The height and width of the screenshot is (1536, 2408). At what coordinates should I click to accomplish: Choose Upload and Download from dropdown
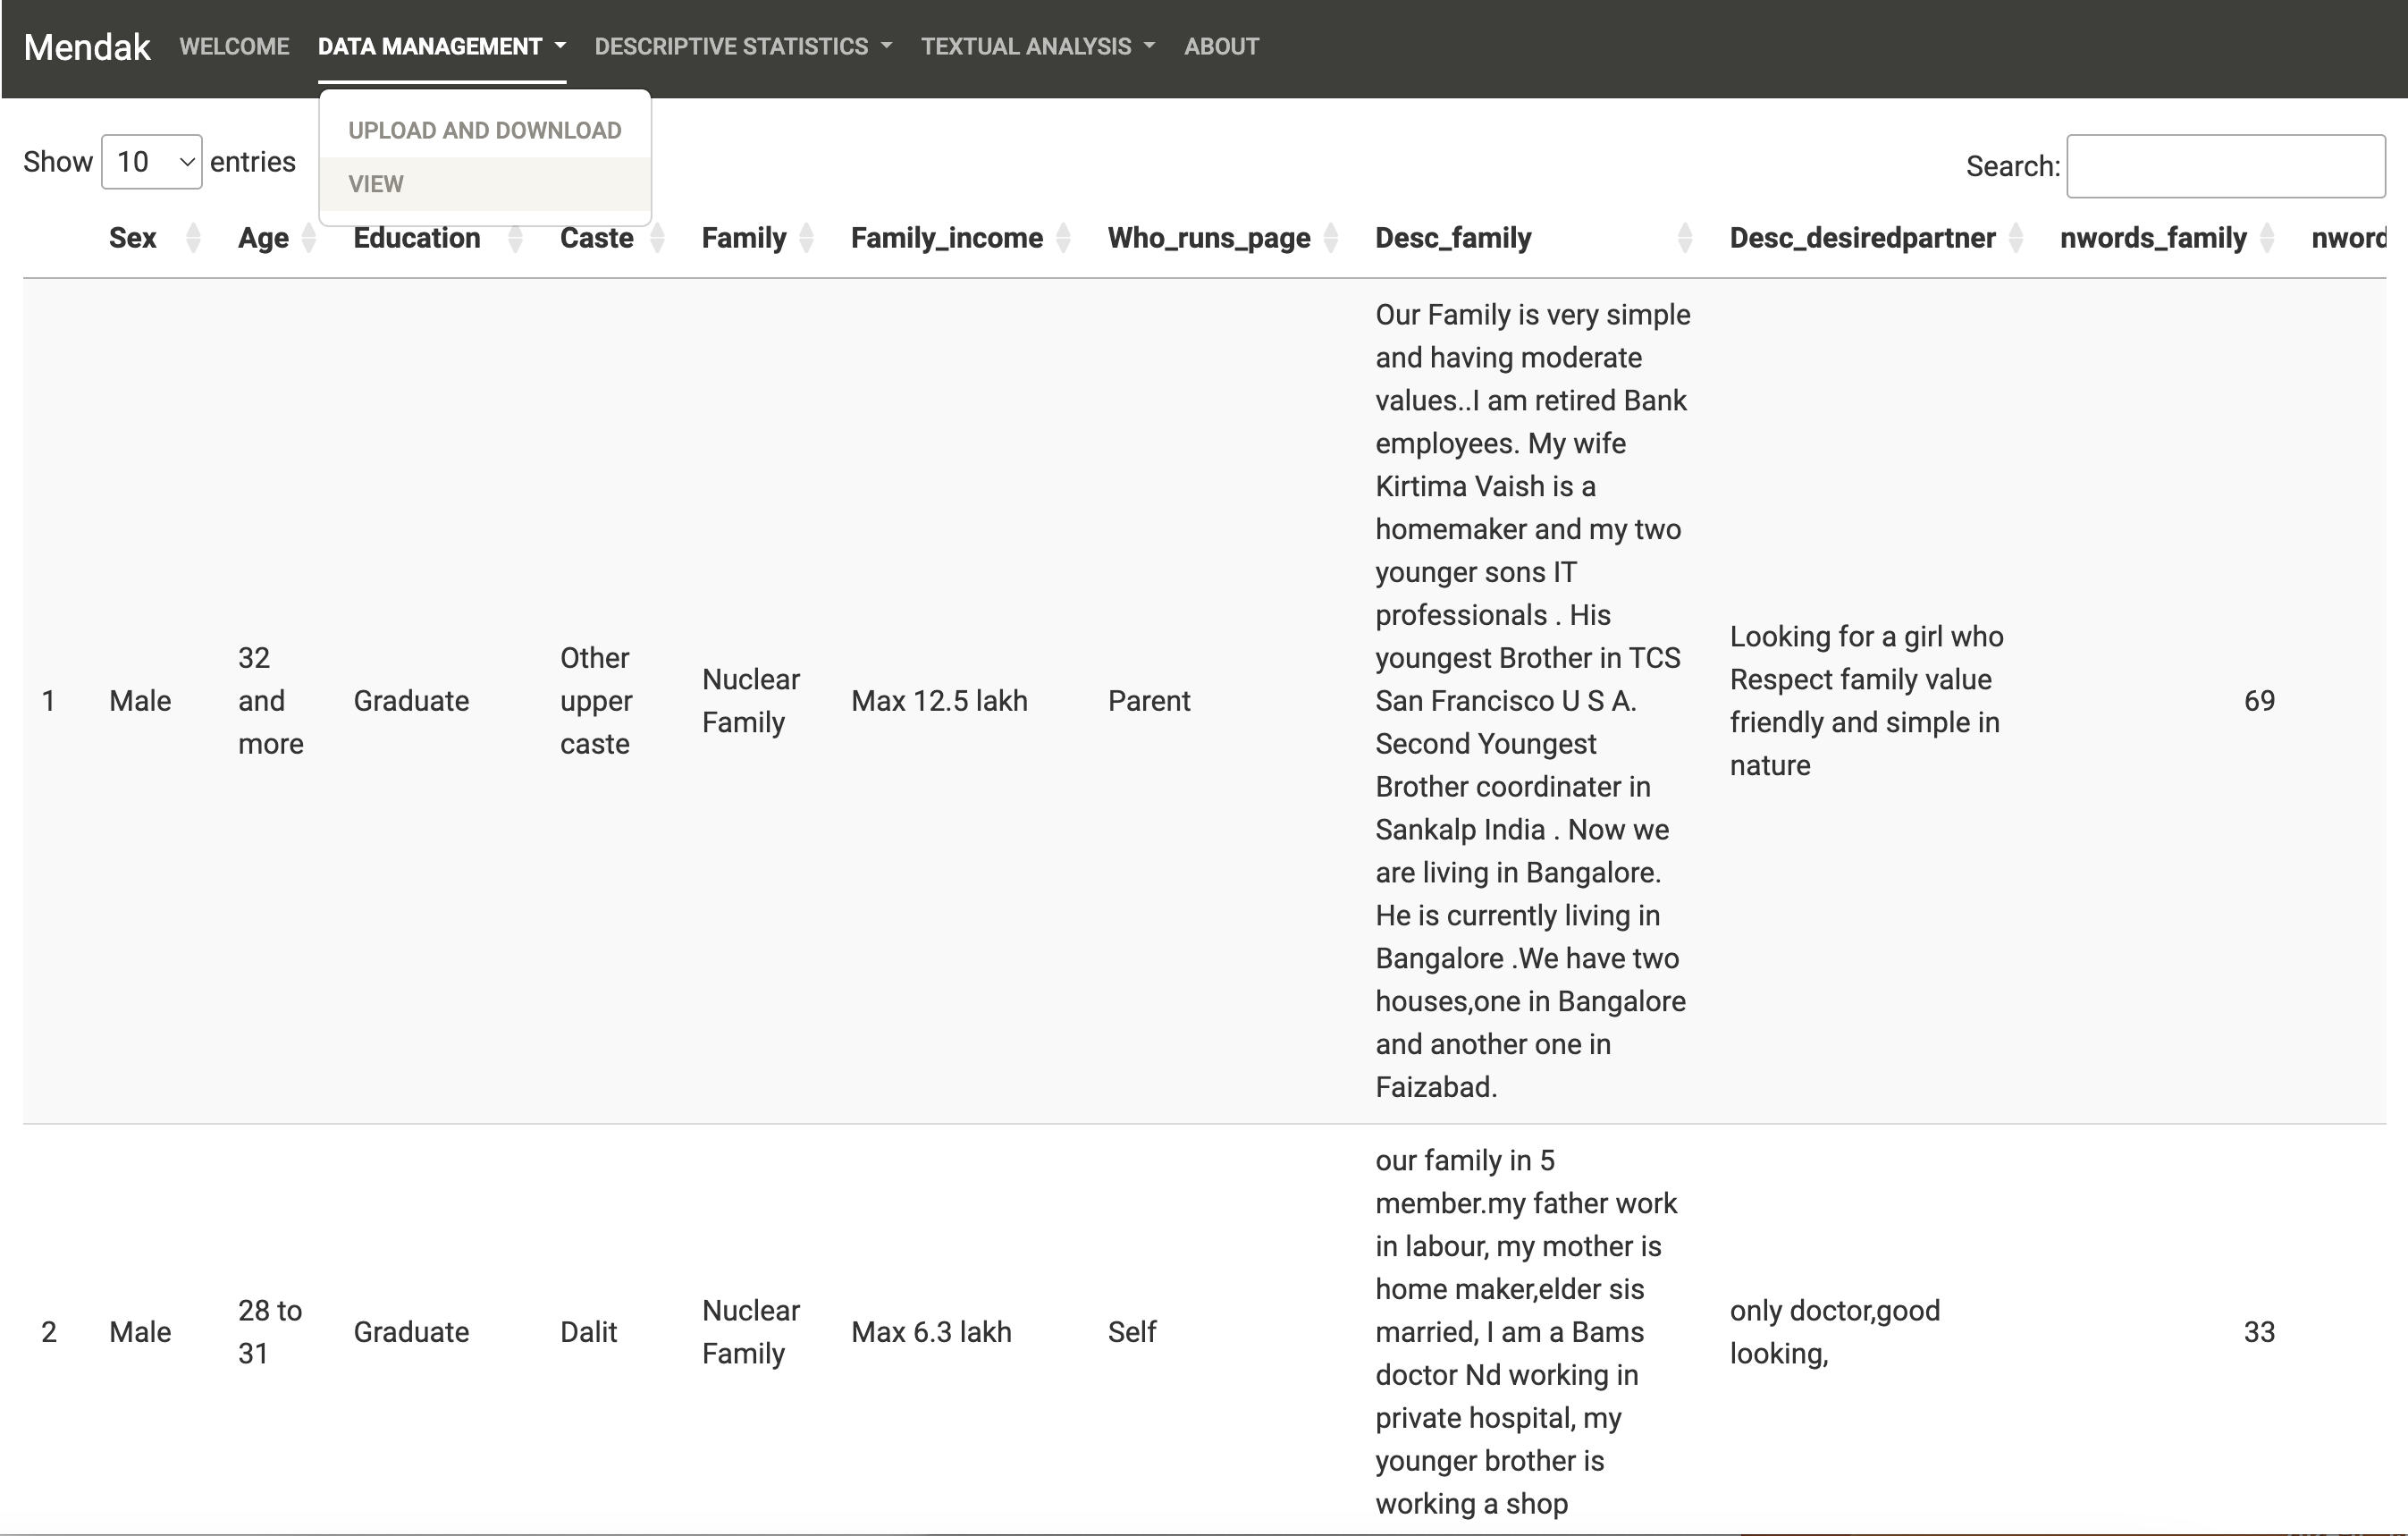click(x=485, y=130)
